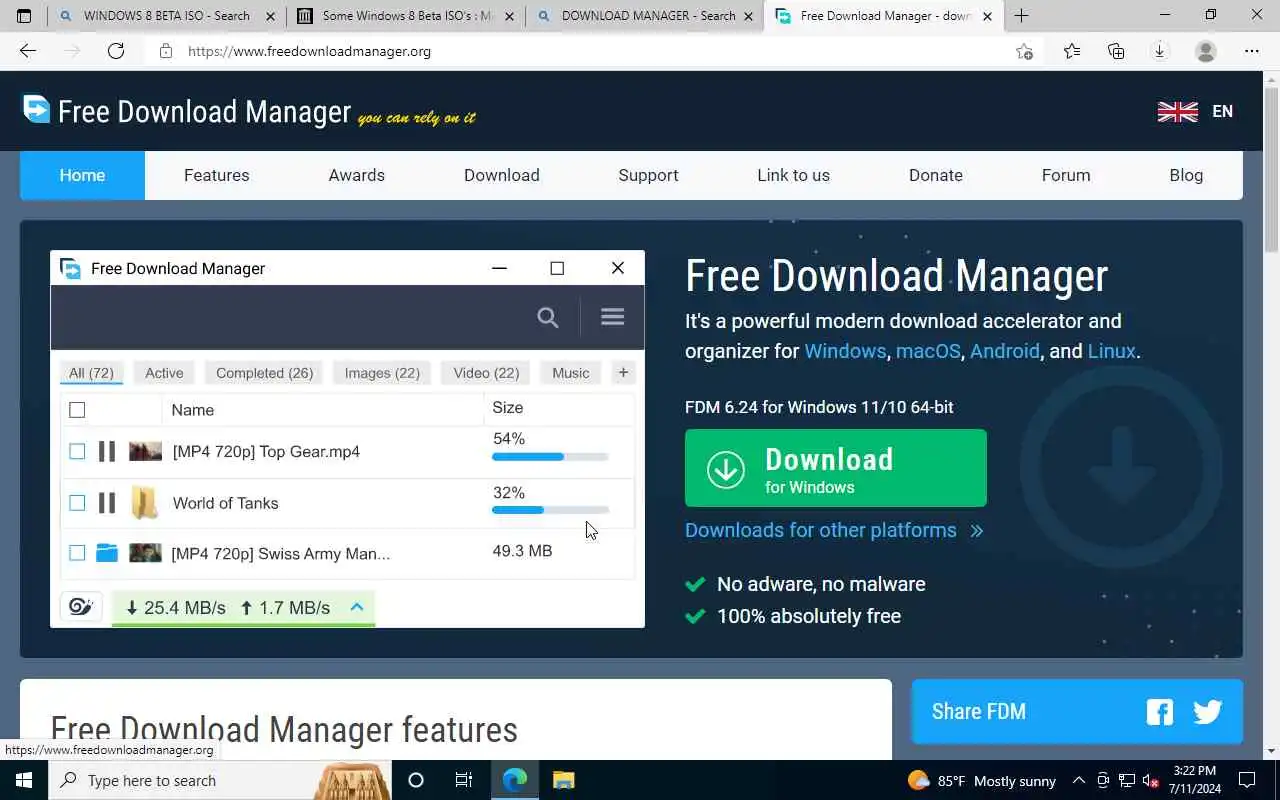1280x800 pixels.
Task: Open the EN language selector flag
Action: pos(1177,111)
